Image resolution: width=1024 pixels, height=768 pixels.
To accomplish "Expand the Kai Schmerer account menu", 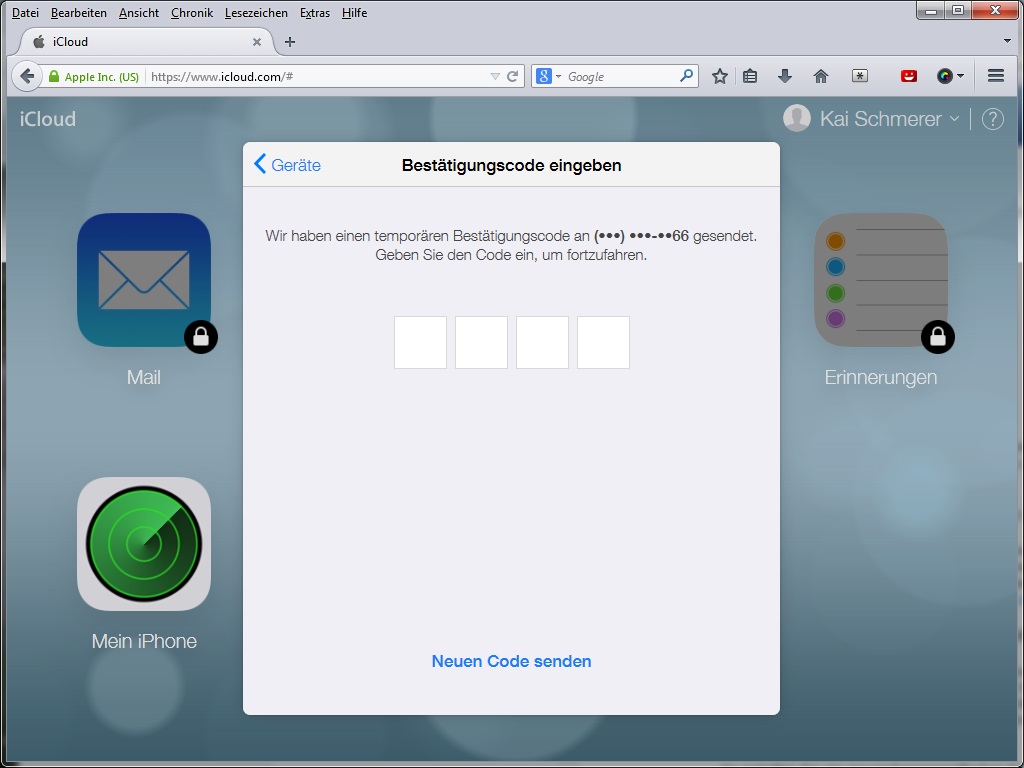I will (x=954, y=119).
